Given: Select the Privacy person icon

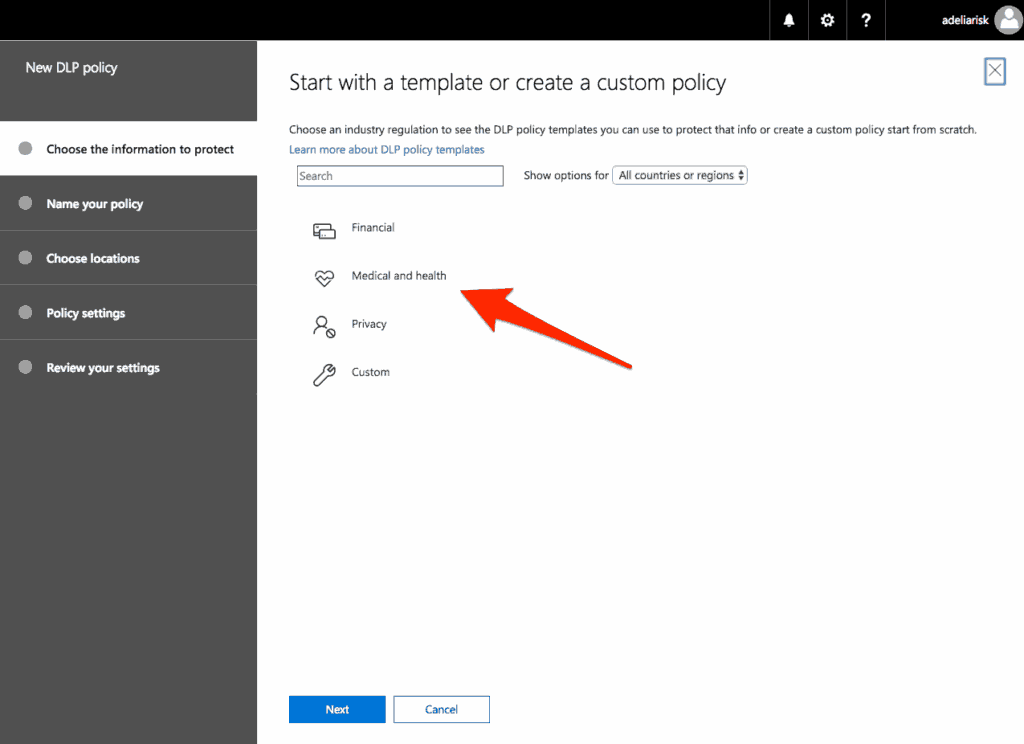Looking at the screenshot, I should tap(323, 326).
